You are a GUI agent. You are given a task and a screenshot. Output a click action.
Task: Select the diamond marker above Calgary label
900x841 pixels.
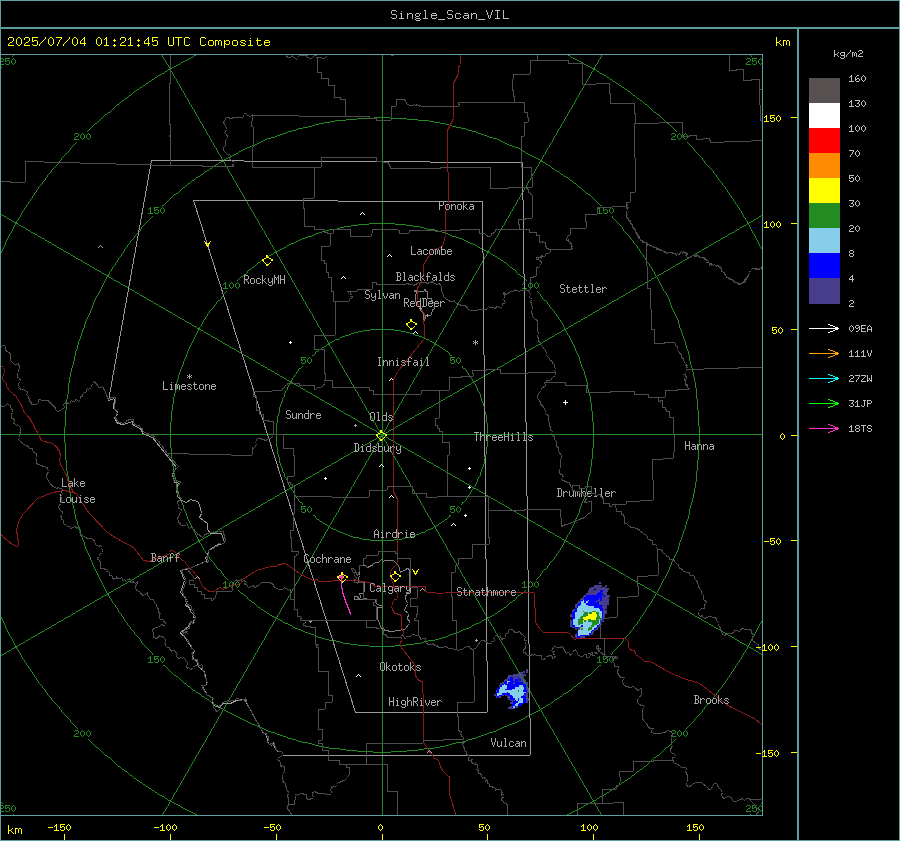(395, 576)
